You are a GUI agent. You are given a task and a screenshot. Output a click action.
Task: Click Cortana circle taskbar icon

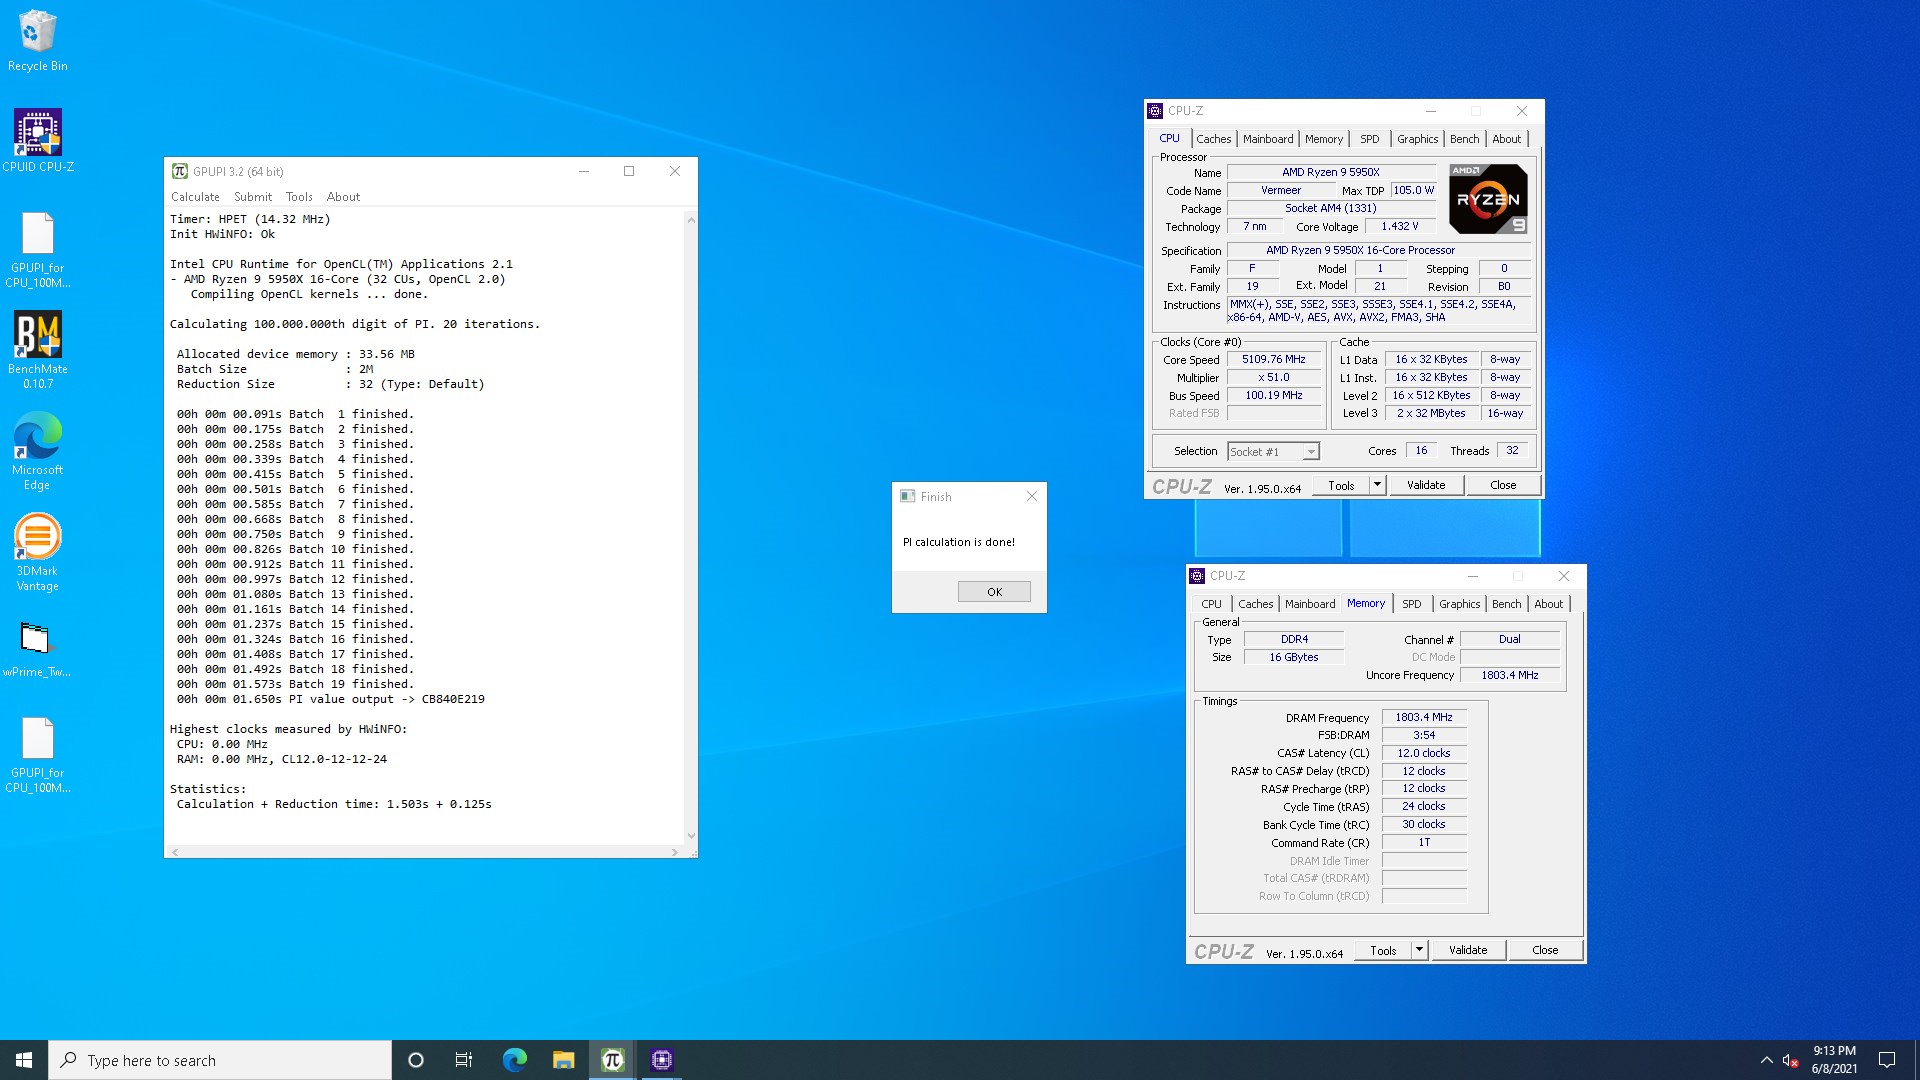(x=416, y=1060)
